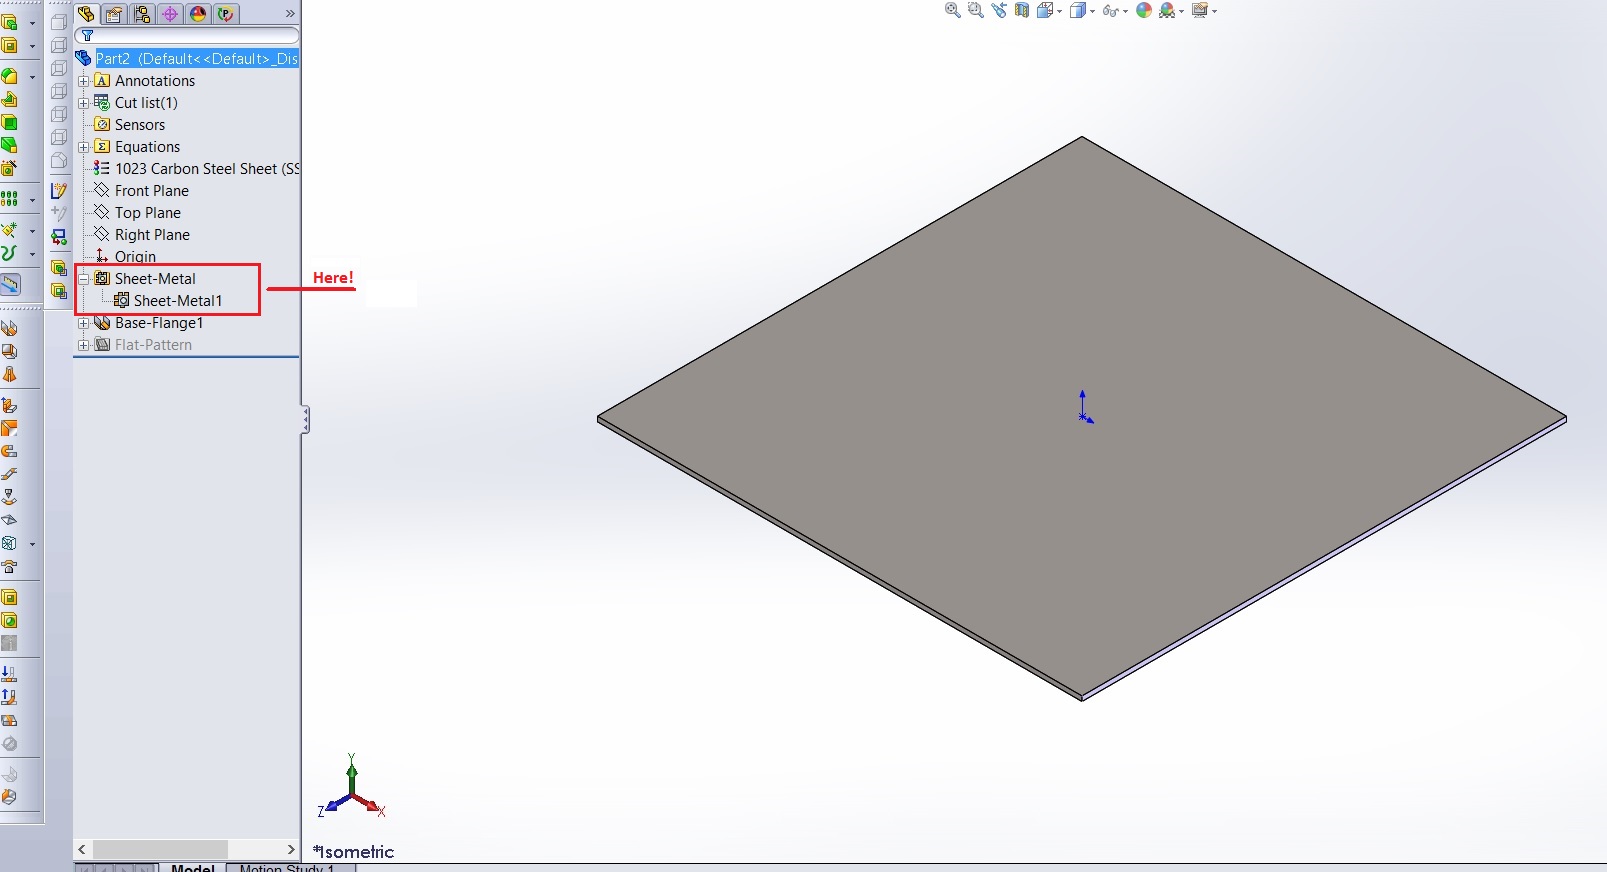The width and height of the screenshot is (1607, 872).
Task: Expand manager tabs with double chevron
Action: tap(290, 13)
